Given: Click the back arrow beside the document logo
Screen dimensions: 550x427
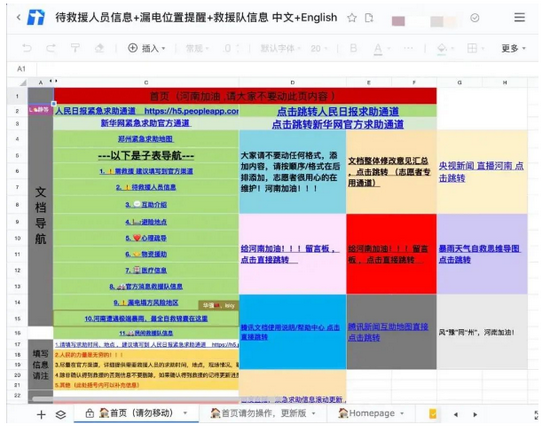Looking at the screenshot, I should (x=19, y=17).
